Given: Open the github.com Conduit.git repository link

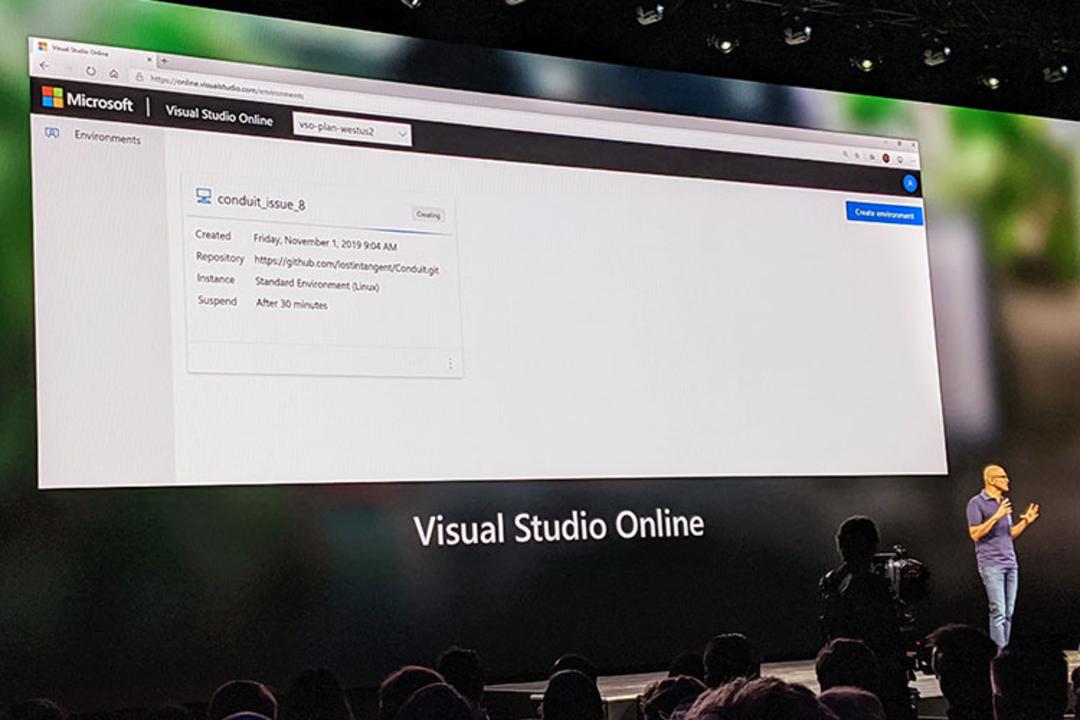Looking at the screenshot, I should [x=346, y=265].
